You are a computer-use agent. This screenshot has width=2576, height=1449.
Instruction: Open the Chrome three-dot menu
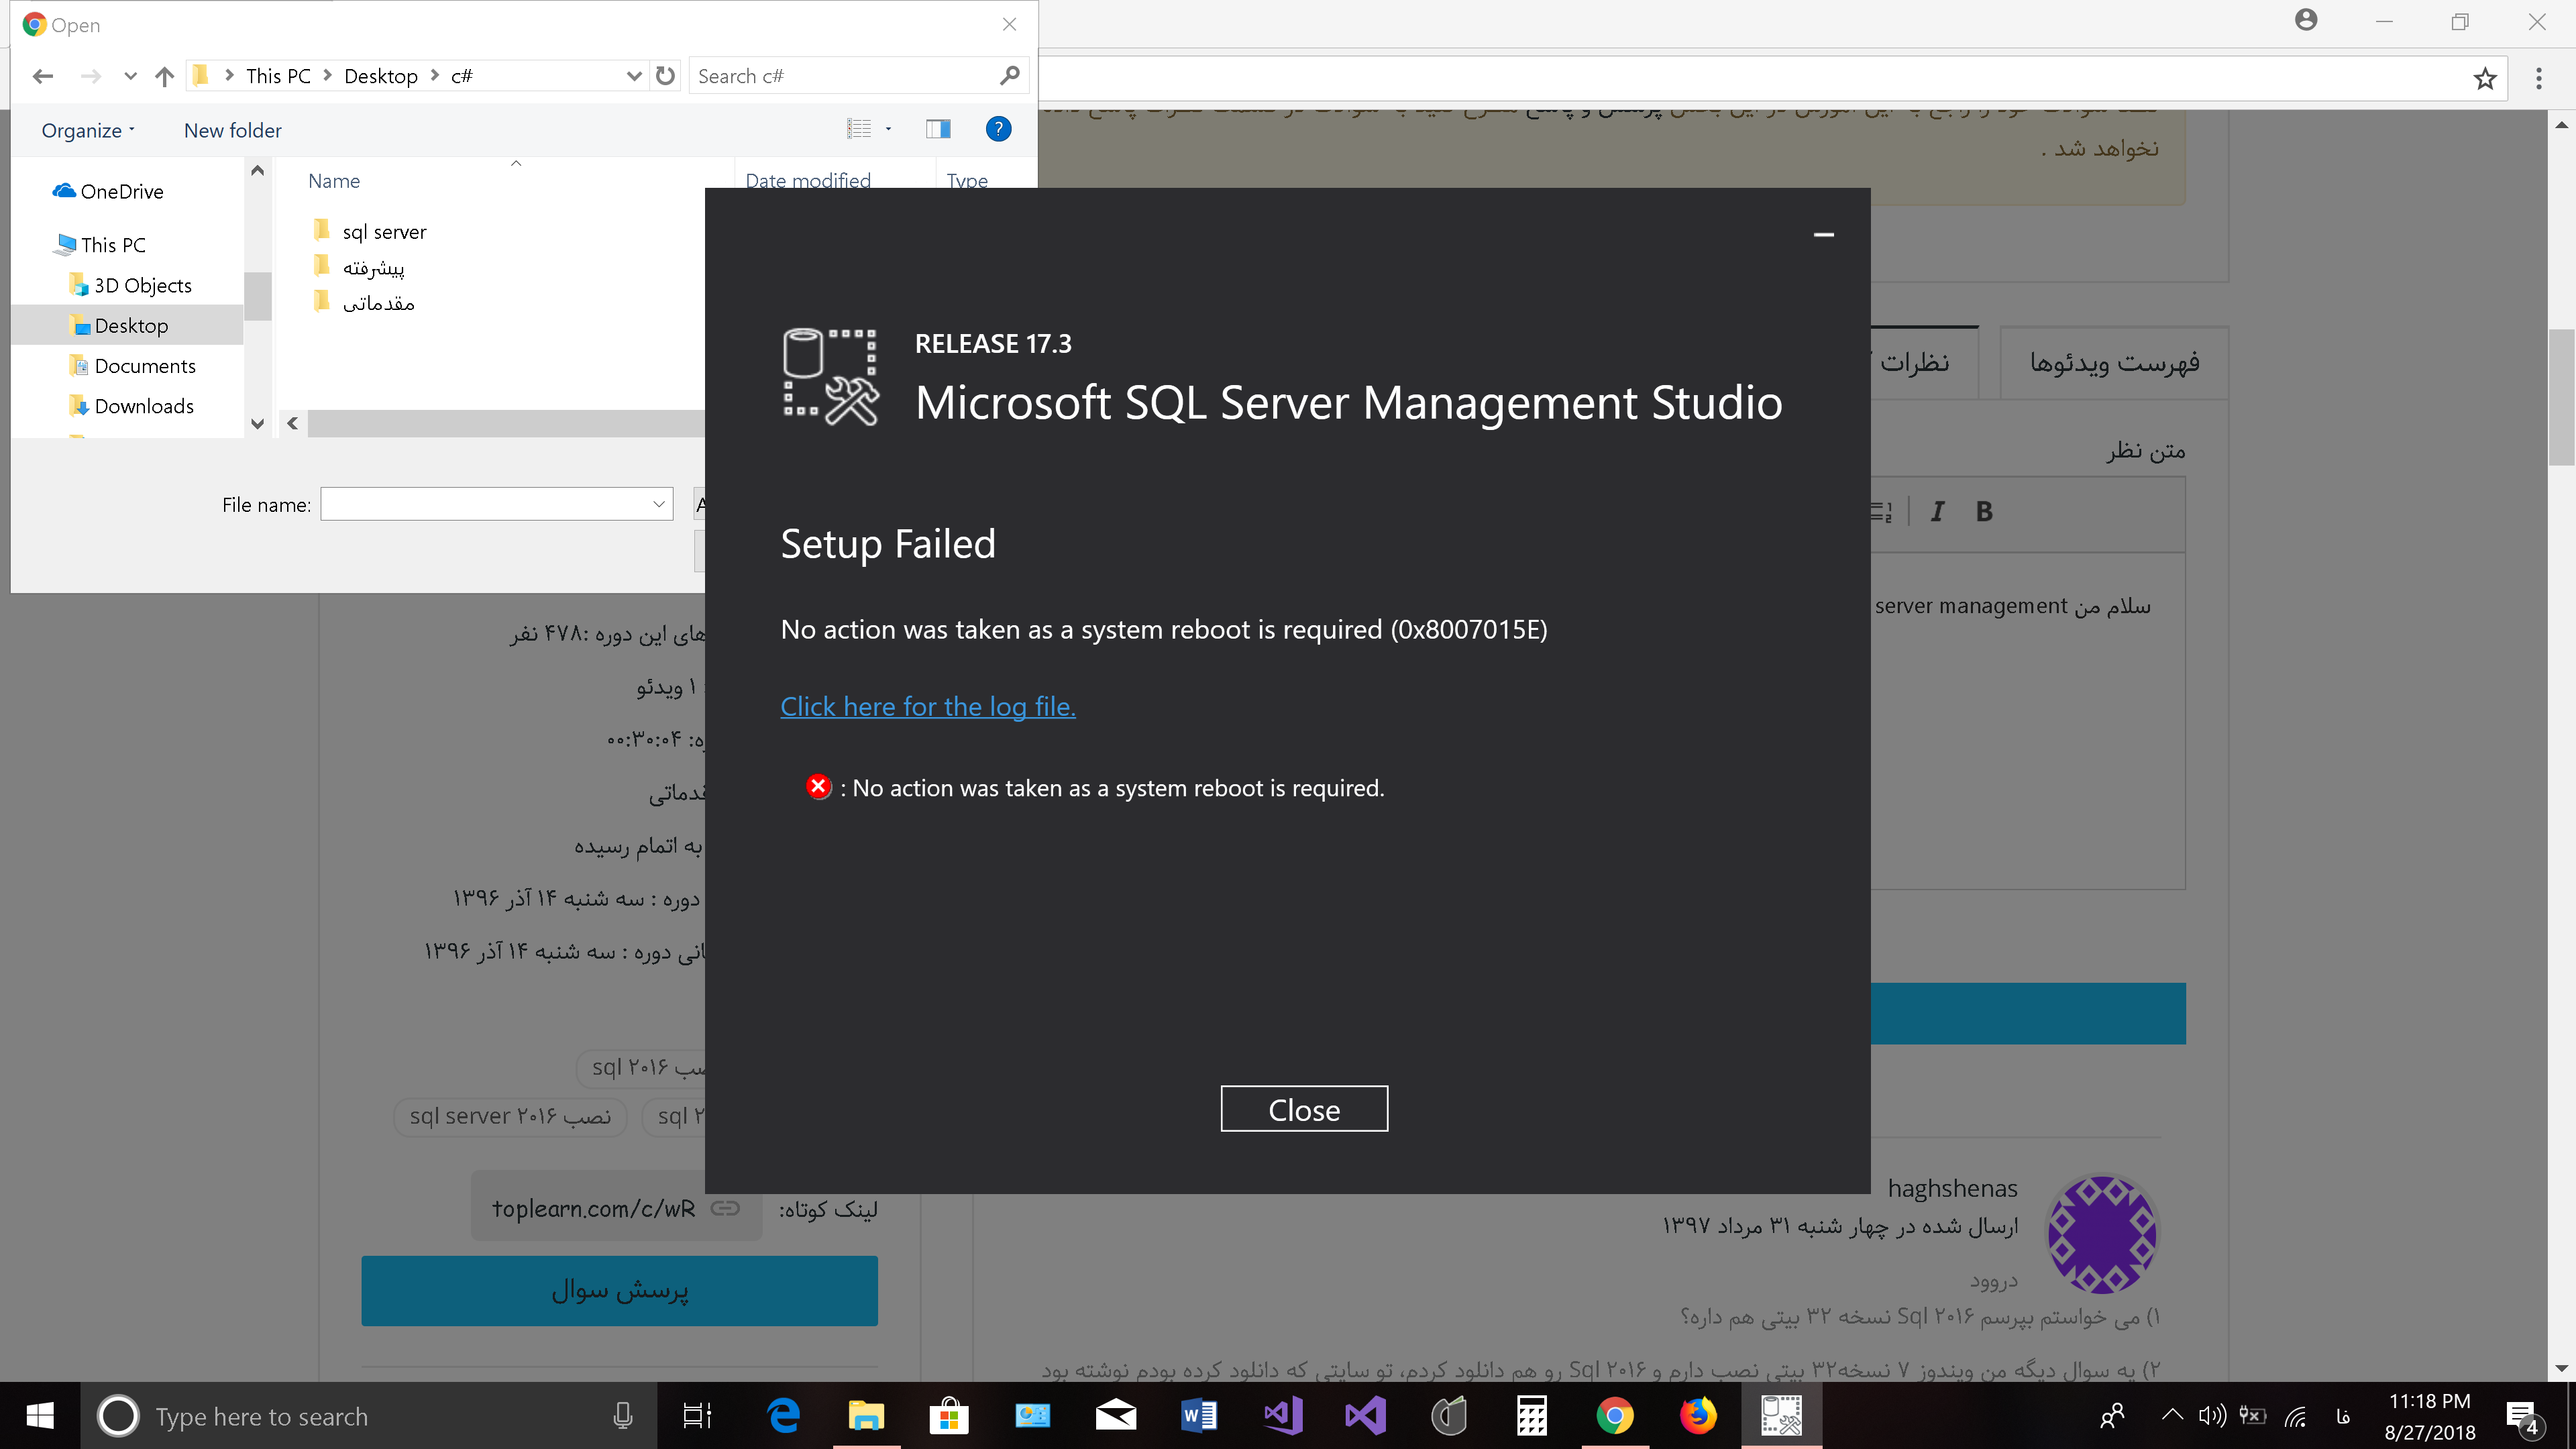[x=2538, y=78]
